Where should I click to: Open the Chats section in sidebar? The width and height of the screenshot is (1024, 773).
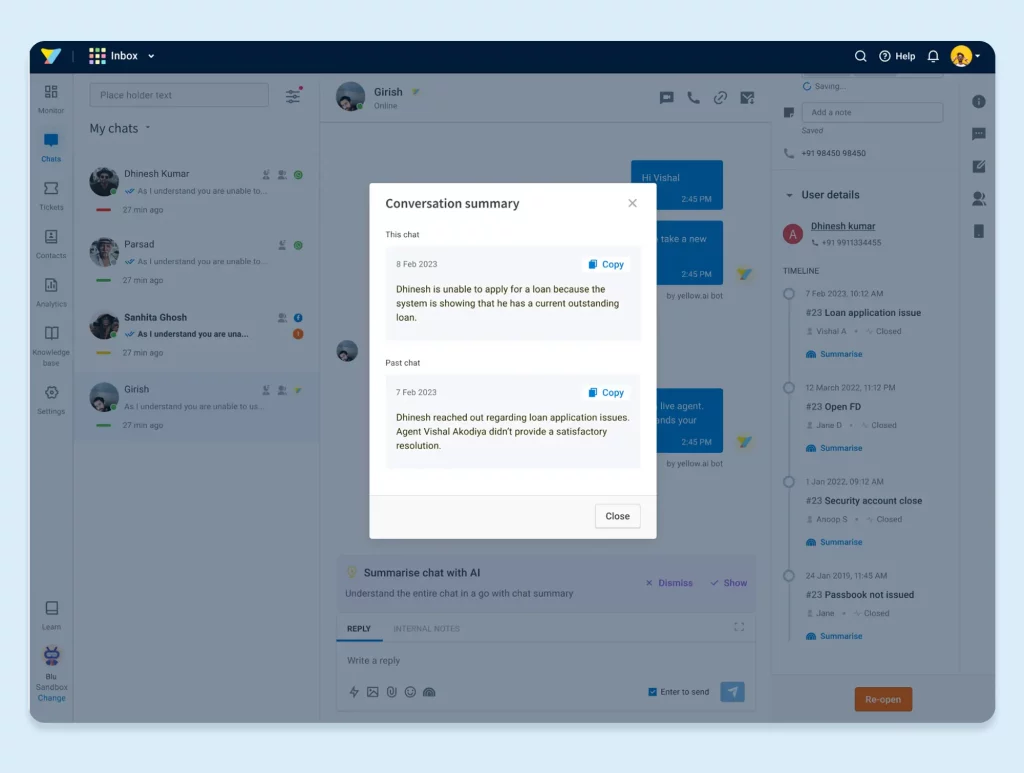coord(51,148)
